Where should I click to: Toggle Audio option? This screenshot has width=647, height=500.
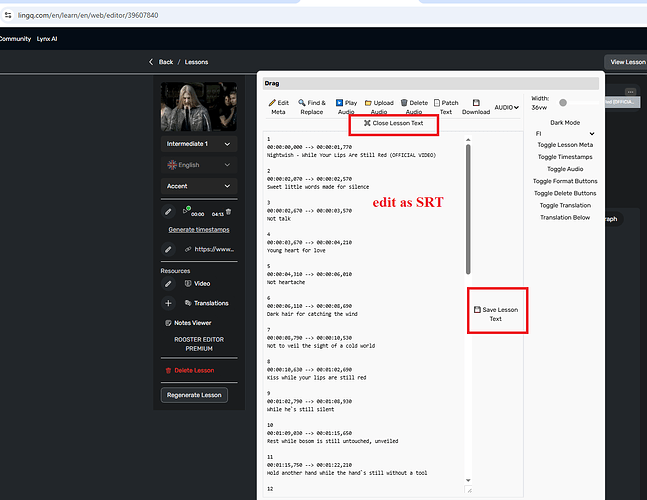tap(565, 169)
